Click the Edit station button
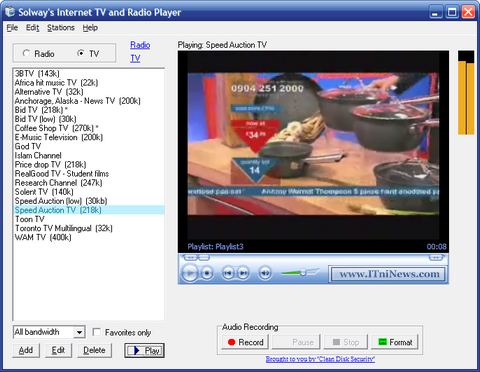480x372 pixels. (x=58, y=350)
